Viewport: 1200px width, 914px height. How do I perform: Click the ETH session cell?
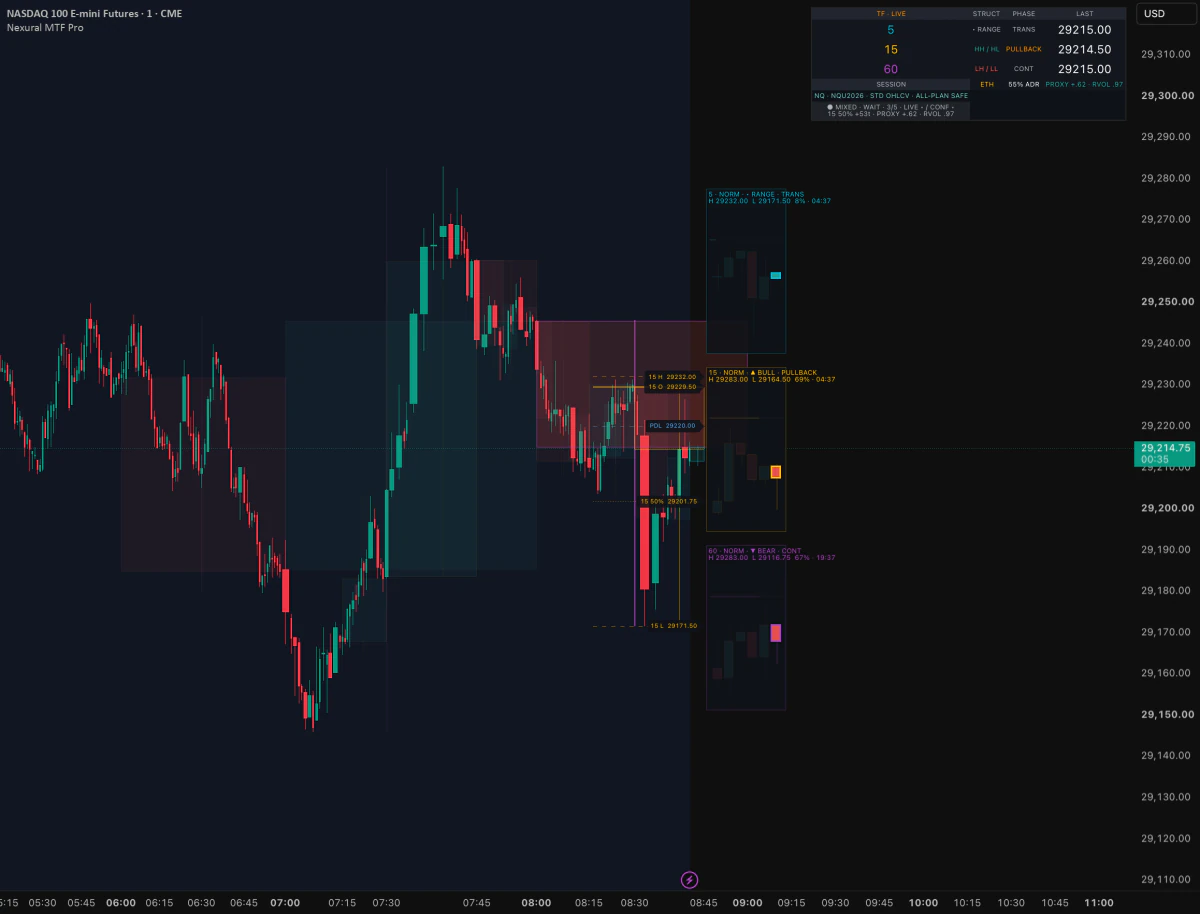click(x=987, y=84)
